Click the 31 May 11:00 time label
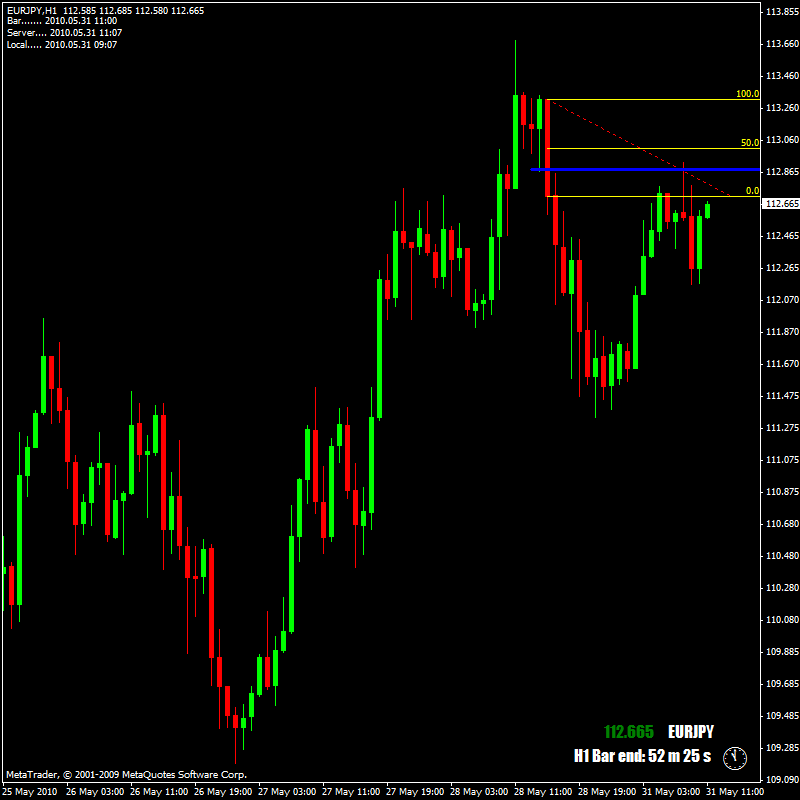800x800 pixels. point(735,792)
